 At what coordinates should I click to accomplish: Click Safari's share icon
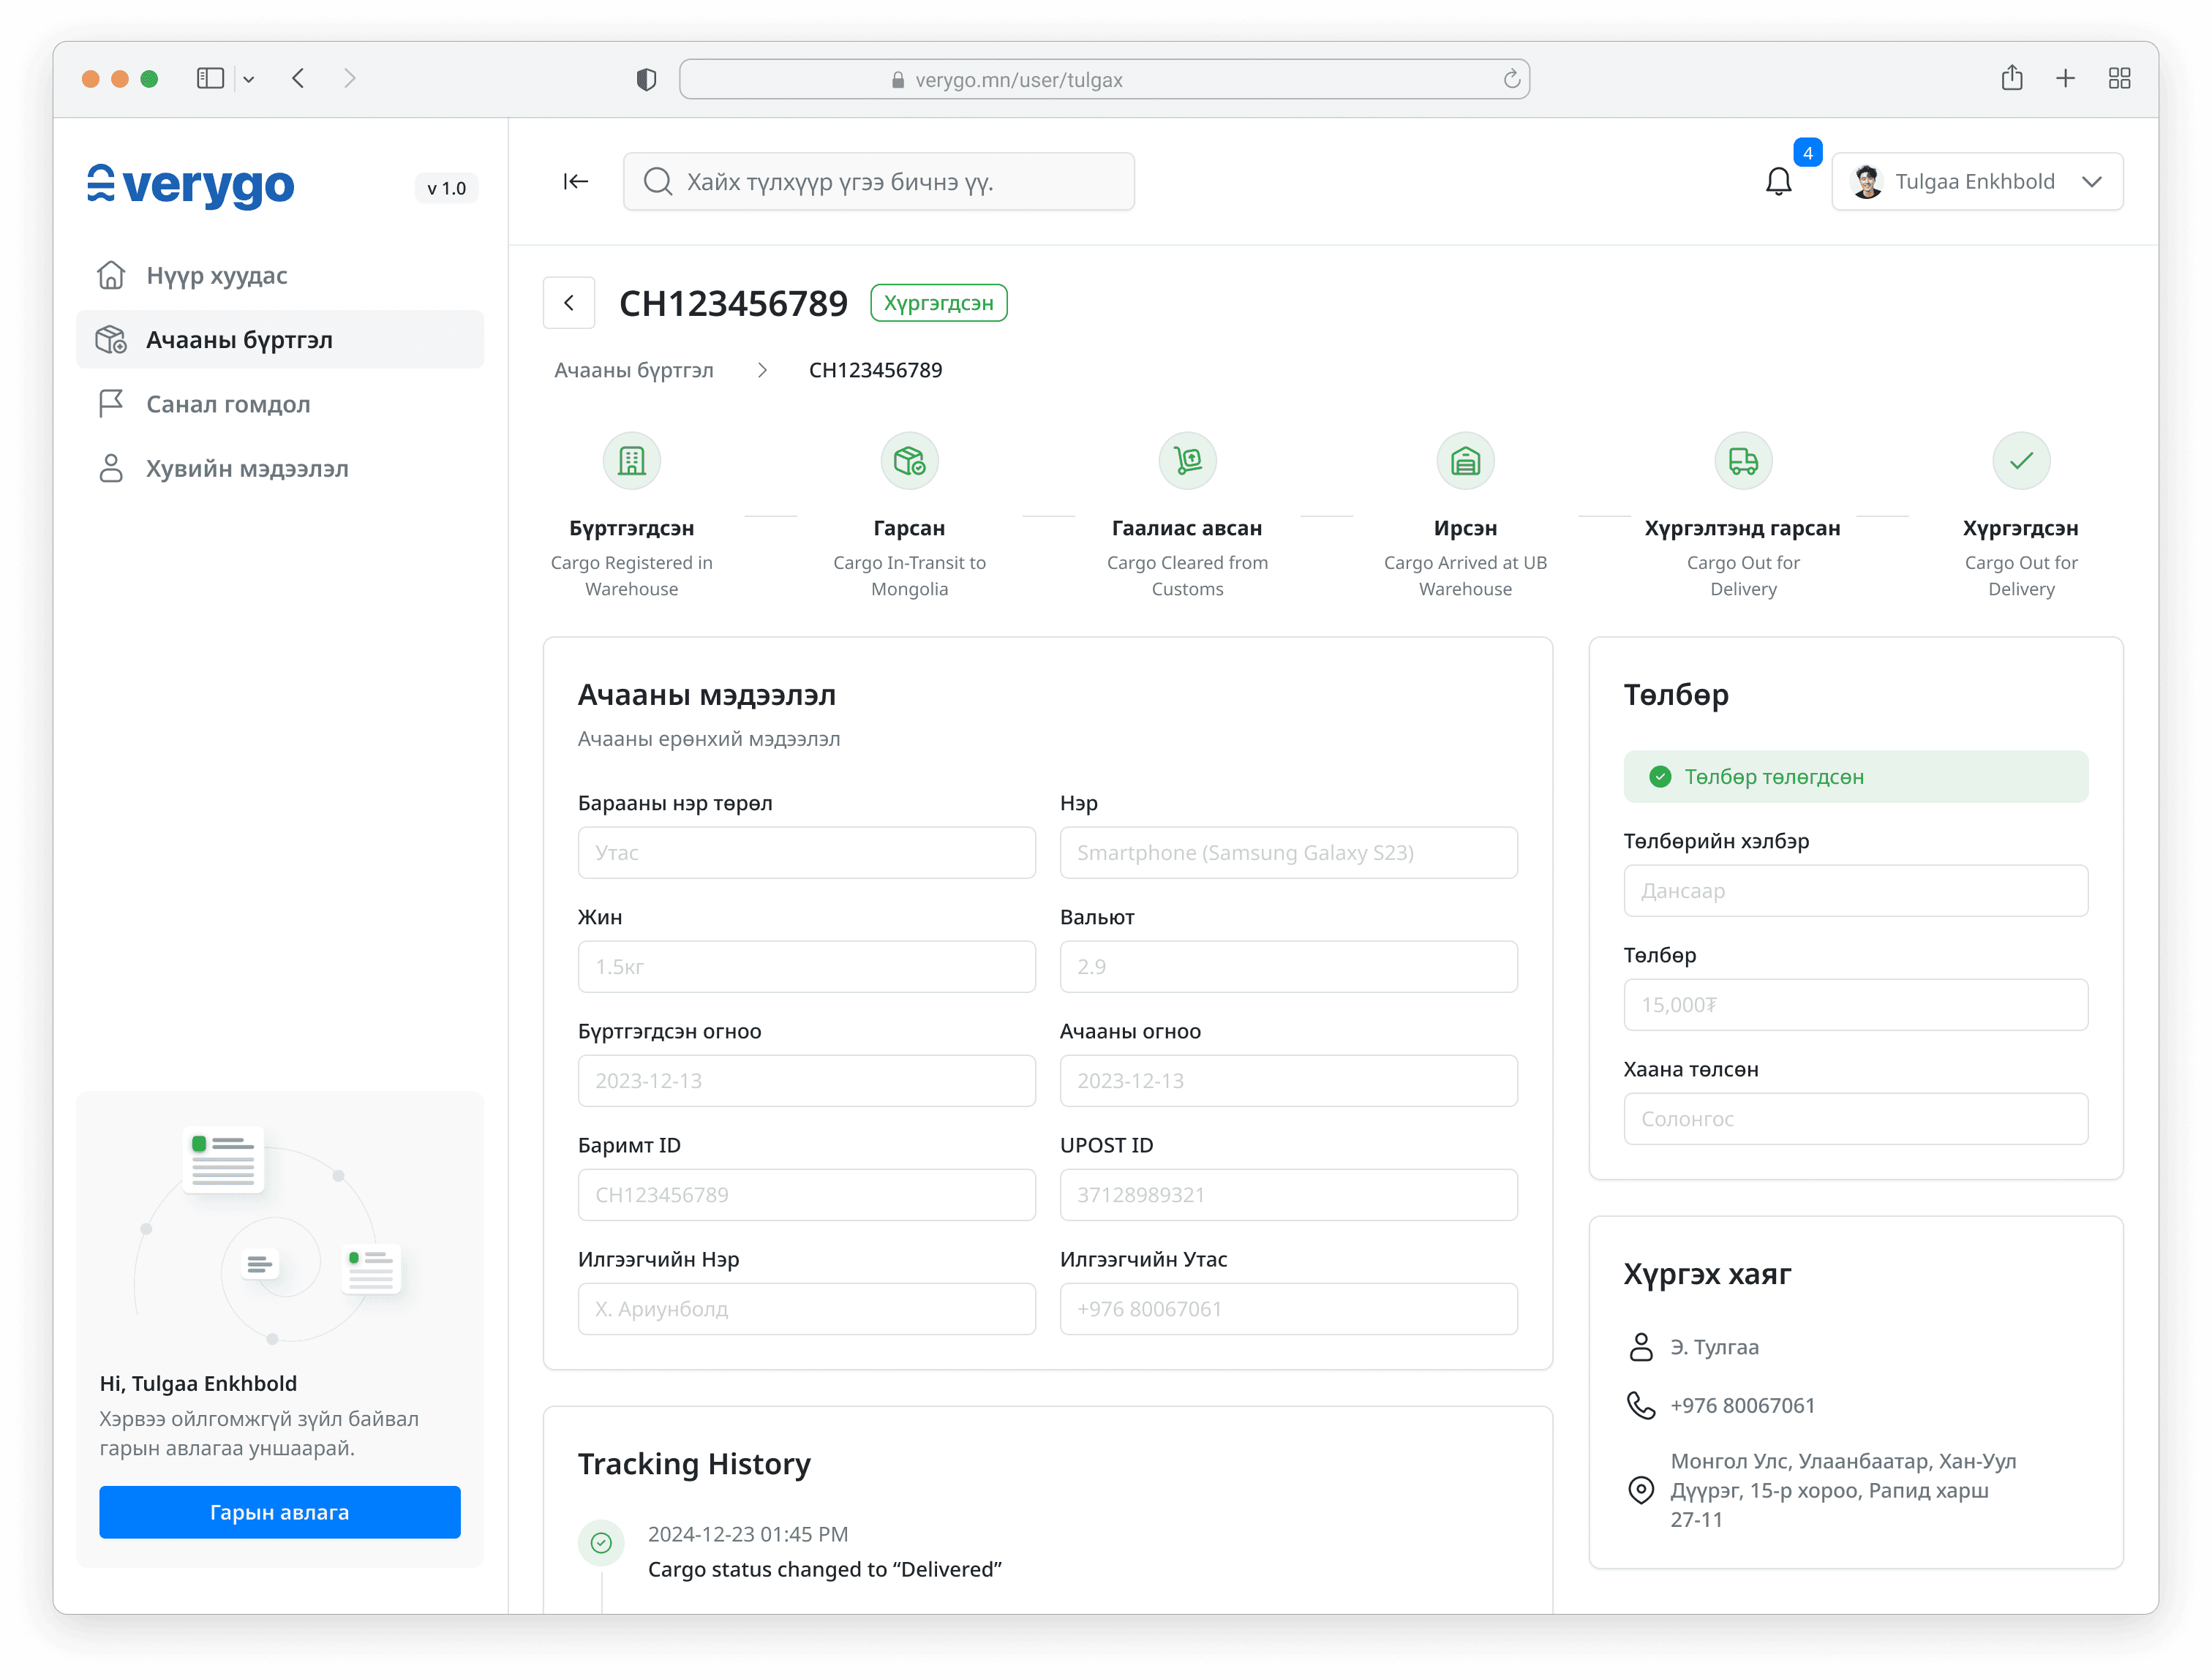tap(2012, 78)
